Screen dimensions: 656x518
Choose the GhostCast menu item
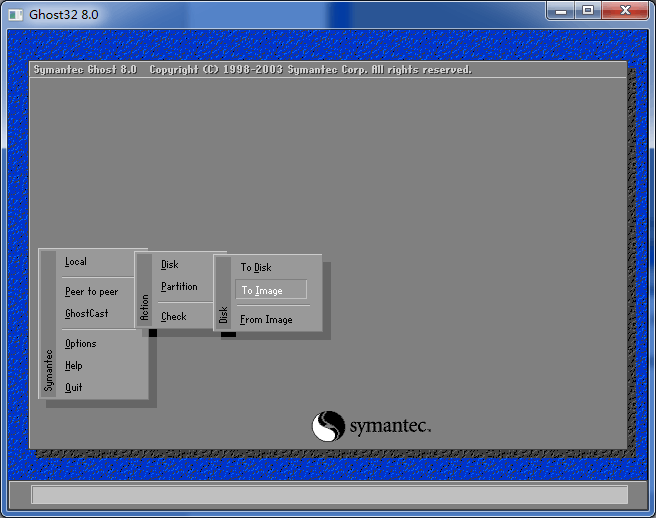coord(87,313)
